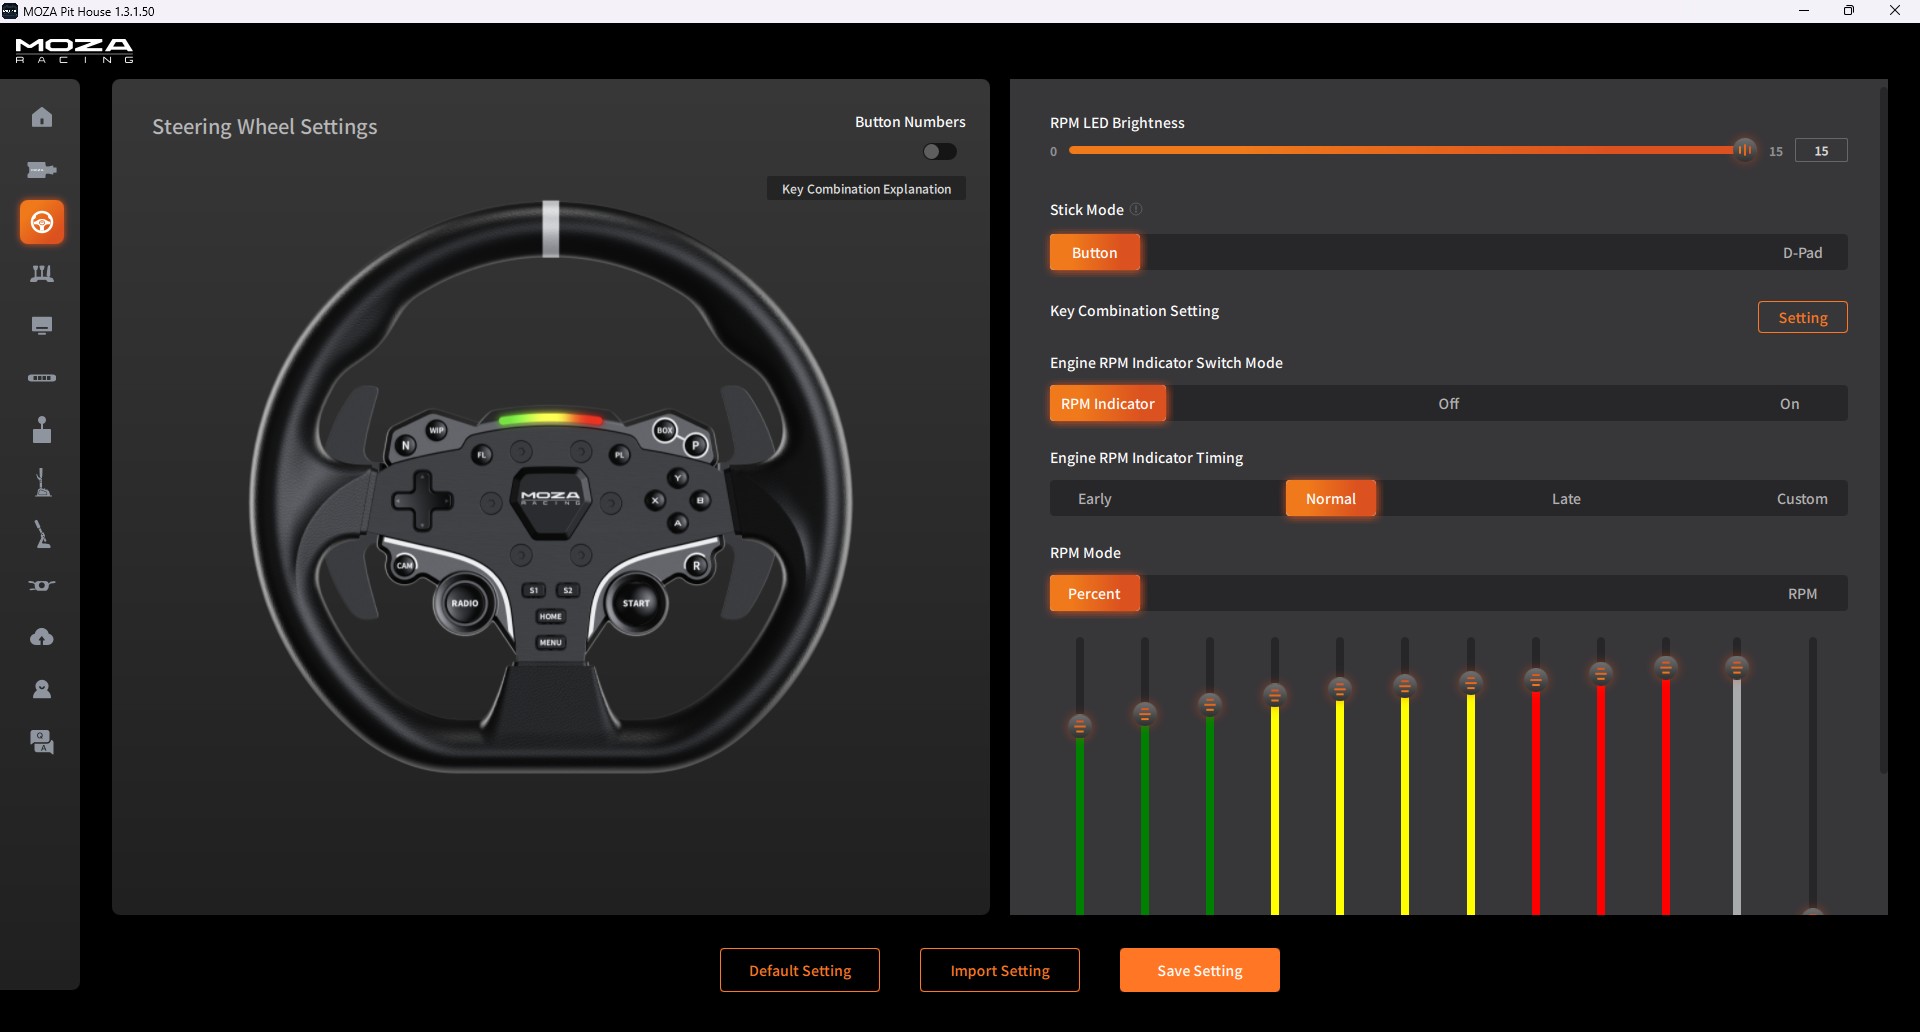The image size is (1920, 1032).
Task: Click the first green RPM threshold slider handle
Action: [x=1080, y=726]
